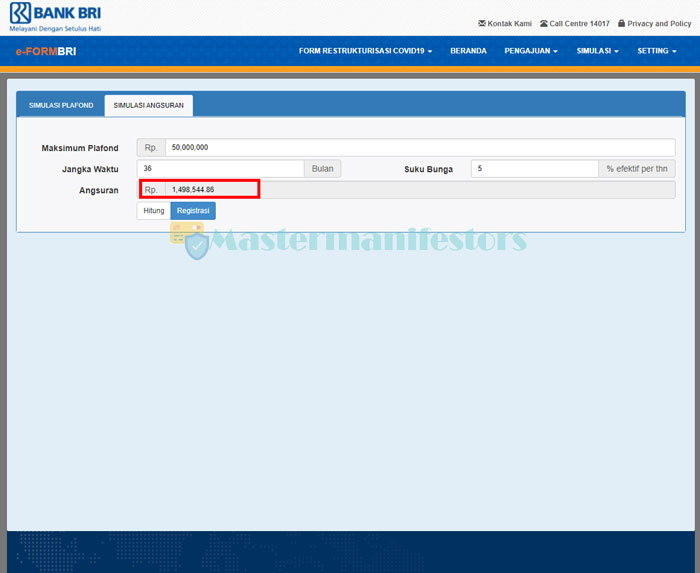Click the Suku Bunga label
Image resolution: width=700 pixels, height=573 pixels.
(429, 169)
